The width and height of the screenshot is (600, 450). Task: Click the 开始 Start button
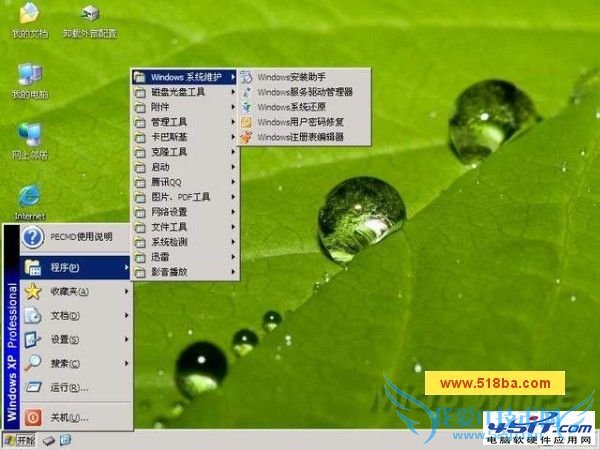tap(19, 440)
